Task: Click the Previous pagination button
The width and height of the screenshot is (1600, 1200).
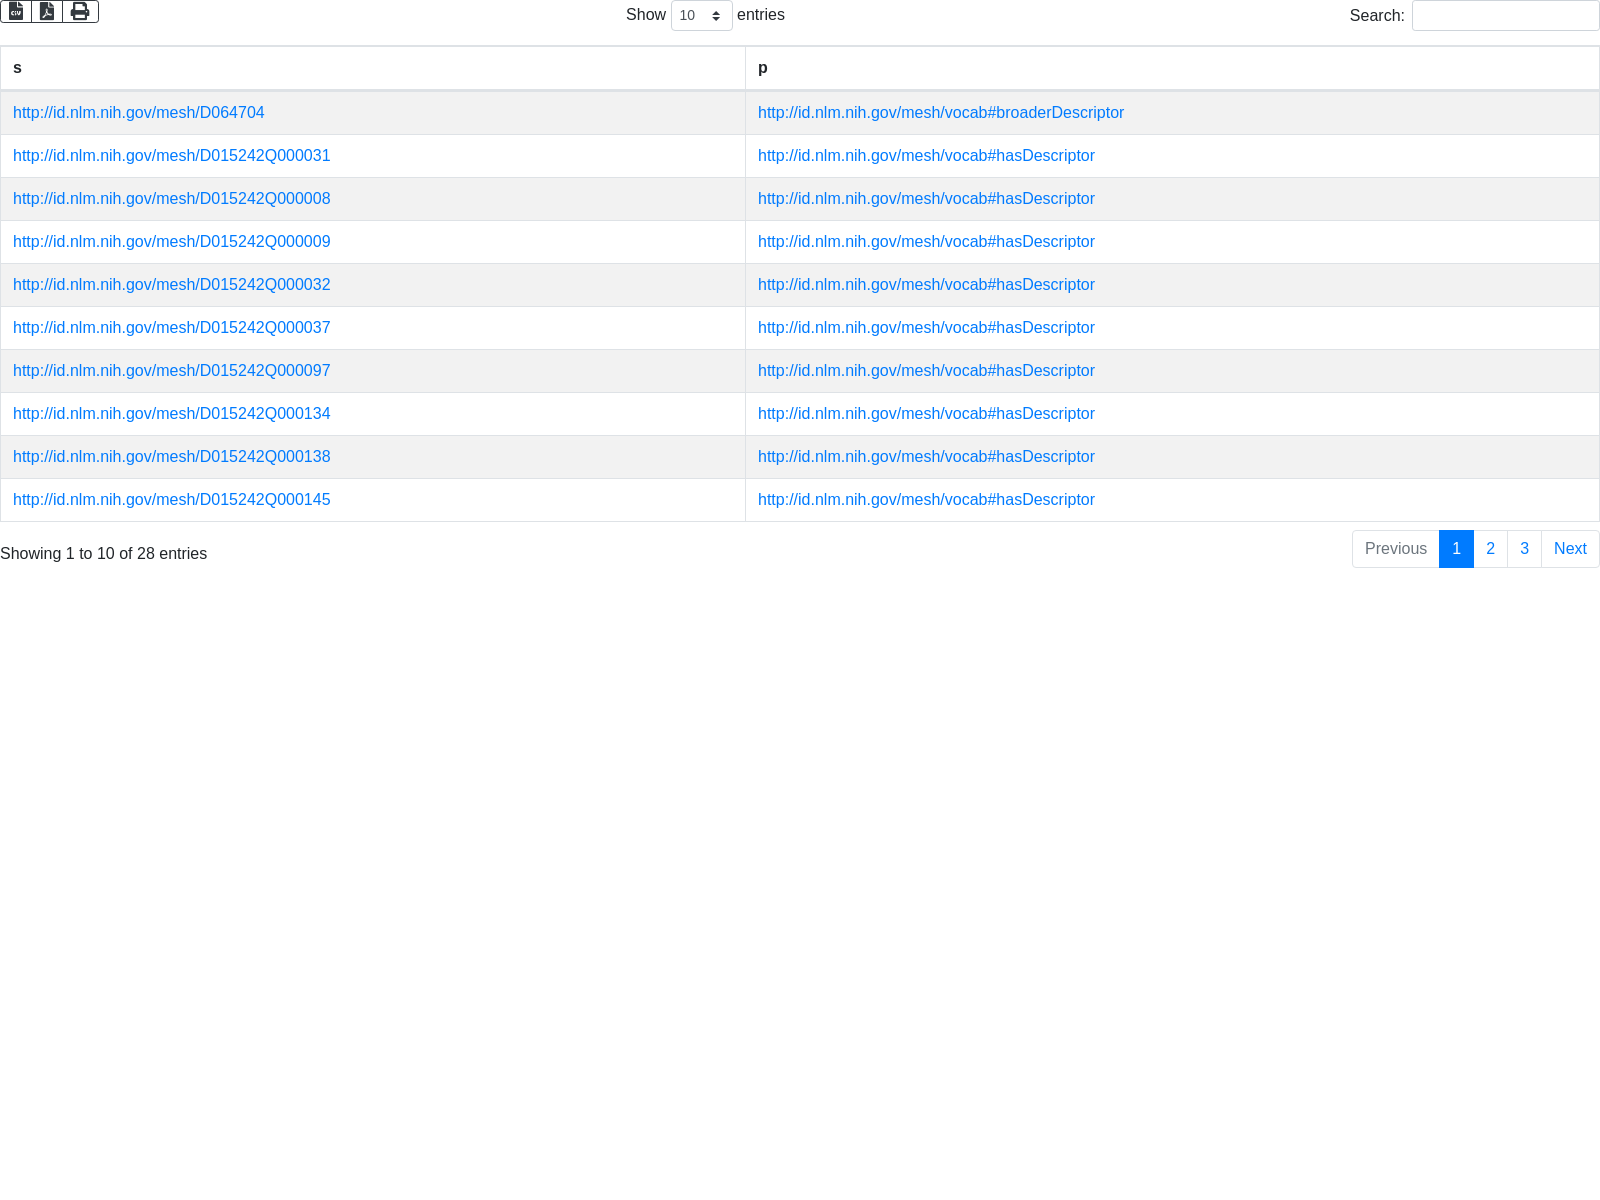Action: (1395, 549)
